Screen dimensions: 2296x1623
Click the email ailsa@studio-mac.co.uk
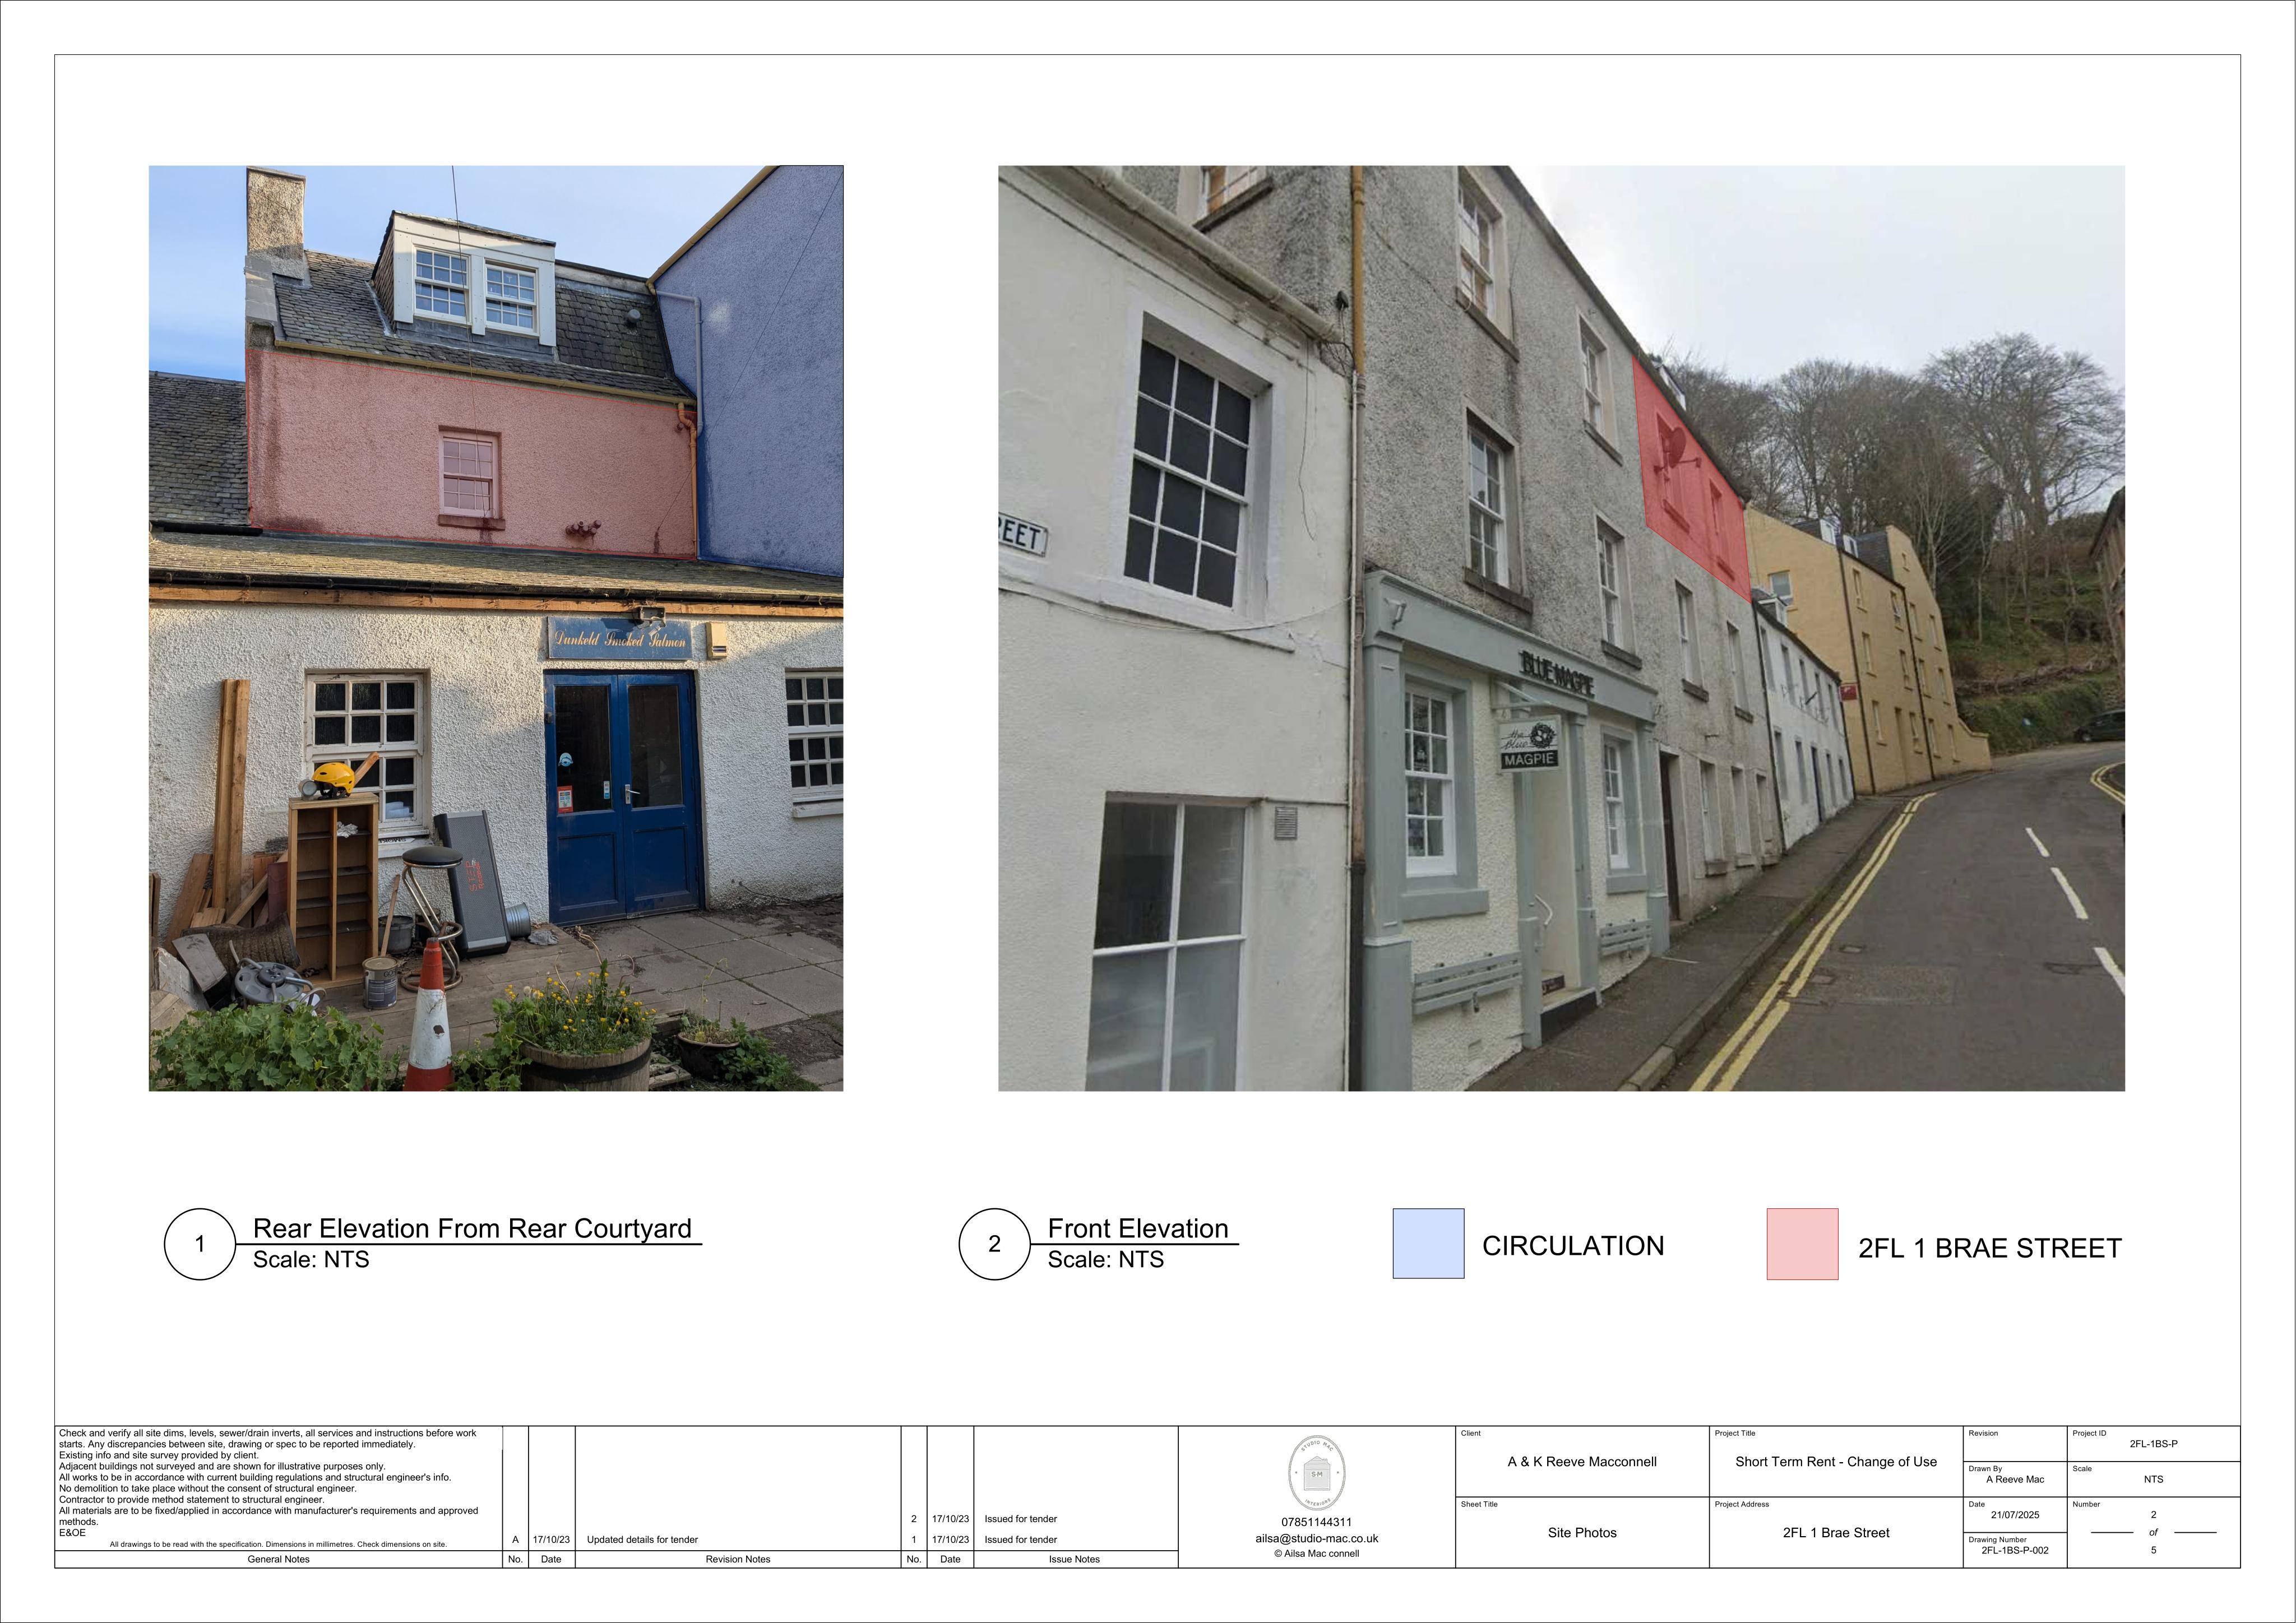(x=1316, y=1538)
